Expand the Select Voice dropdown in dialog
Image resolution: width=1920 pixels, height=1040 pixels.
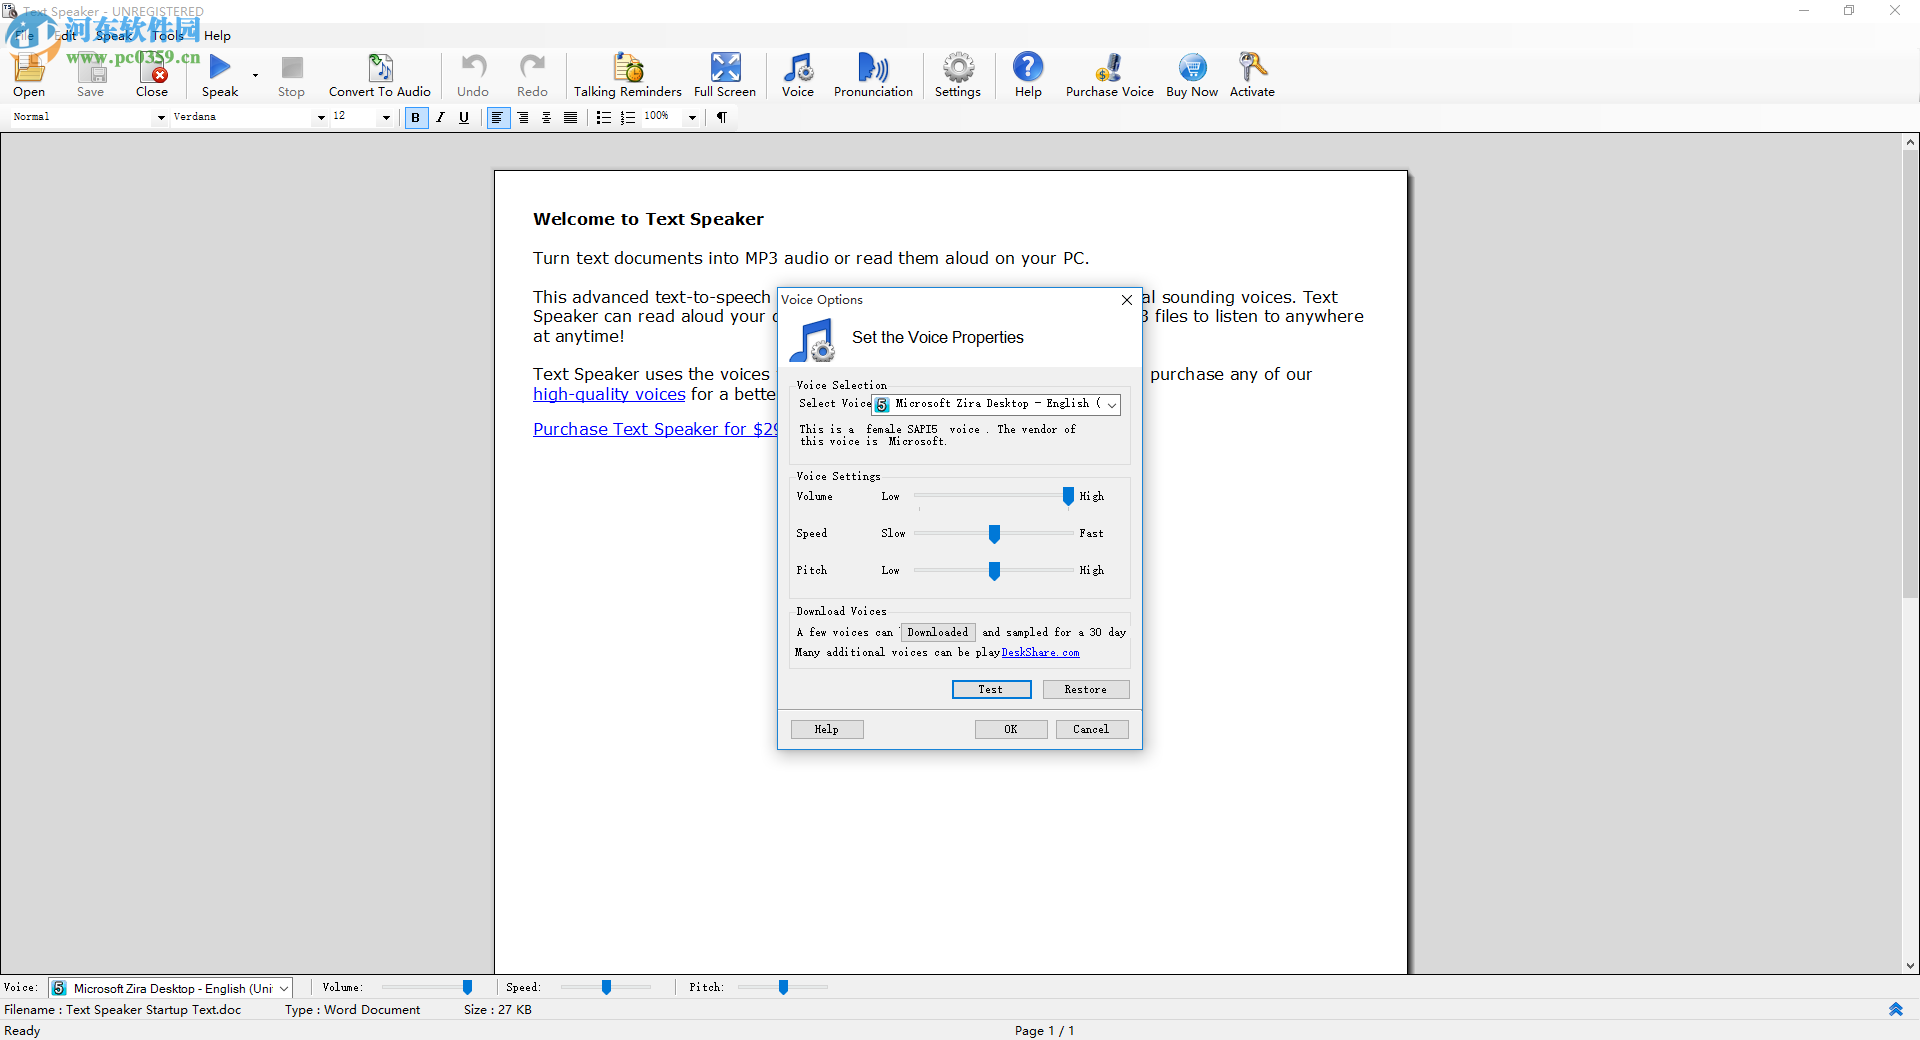pos(1111,405)
